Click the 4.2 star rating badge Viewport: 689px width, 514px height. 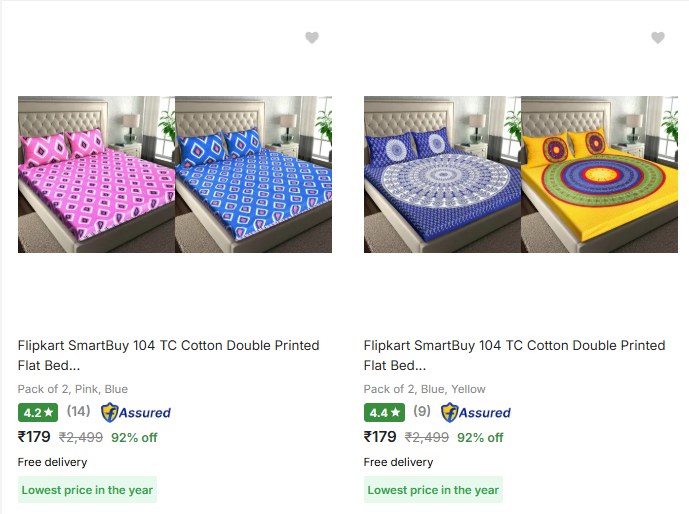click(x=38, y=412)
